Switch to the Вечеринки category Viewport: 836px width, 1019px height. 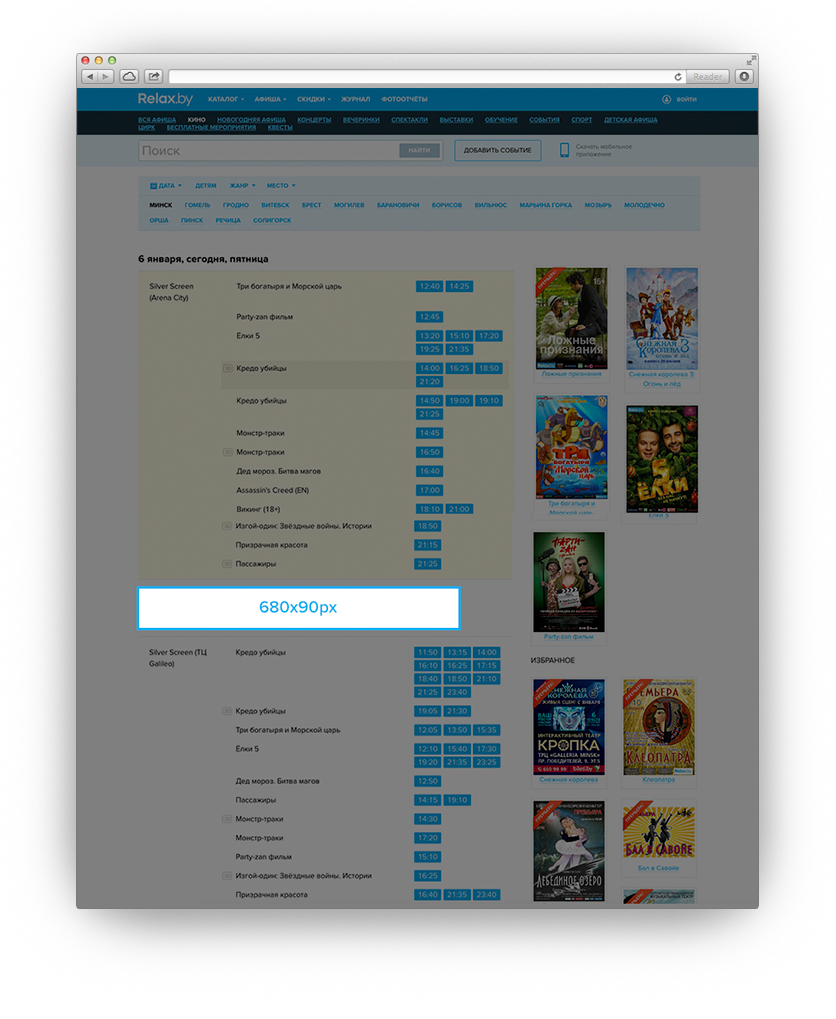361,120
